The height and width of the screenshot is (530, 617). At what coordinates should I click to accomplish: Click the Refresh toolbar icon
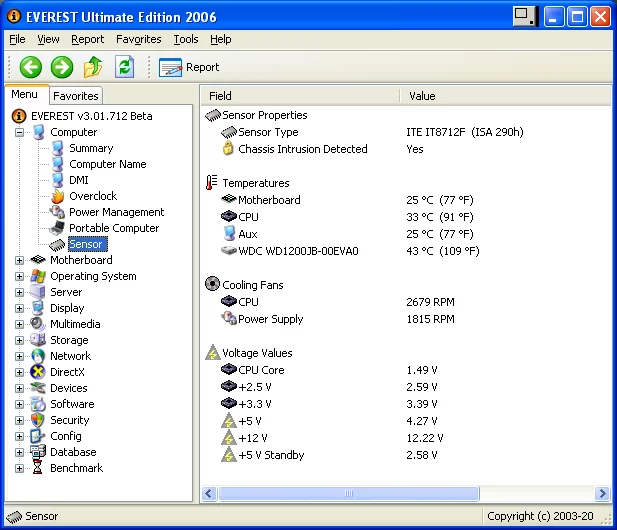click(x=124, y=67)
